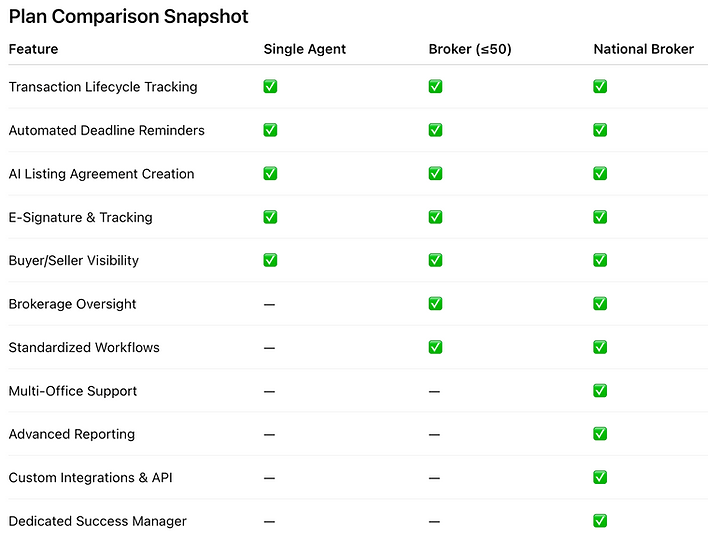Click Broker checkmark for Automated Deadline Reminders
The width and height of the screenshot is (708, 553).
point(435,130)
